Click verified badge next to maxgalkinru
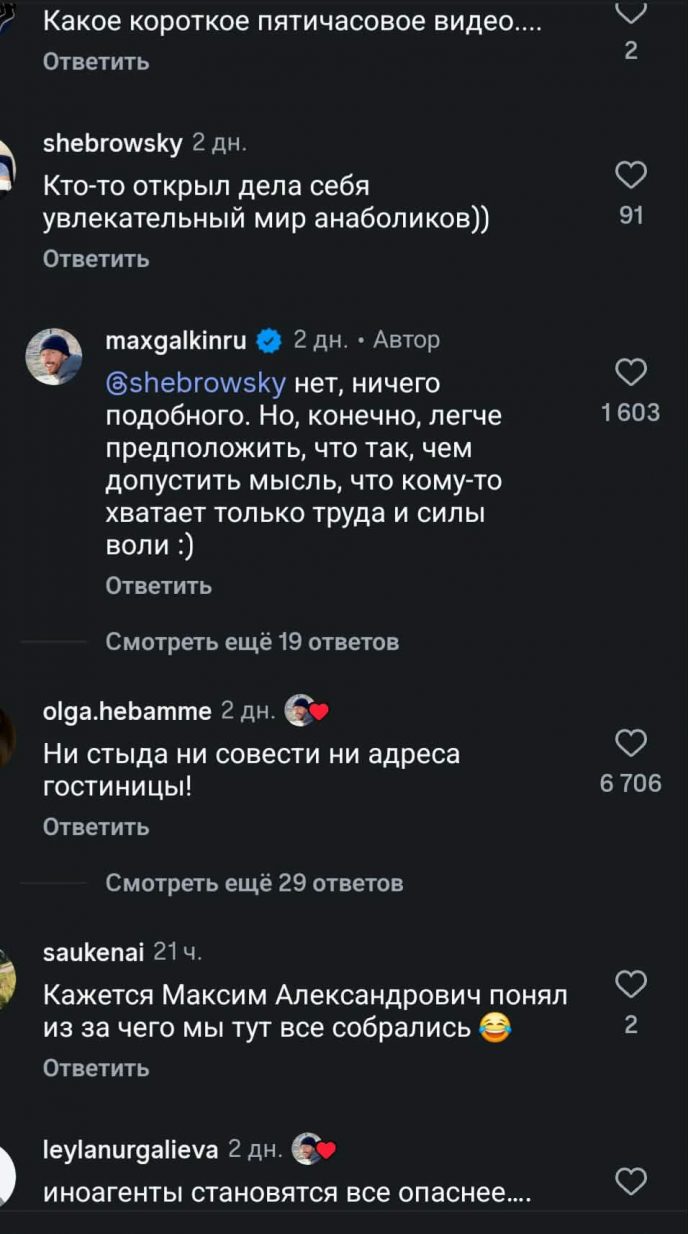Screen dimensions: 688x1234 269,341
